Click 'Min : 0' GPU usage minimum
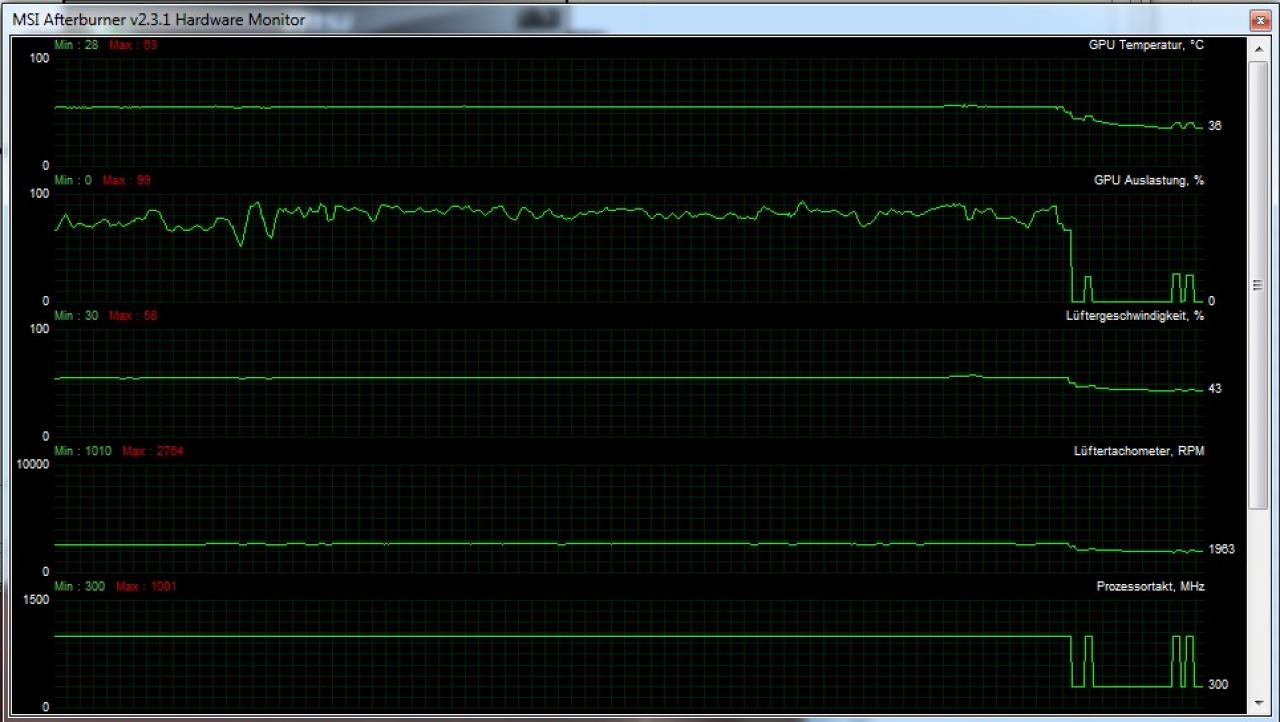 (73, 180)
